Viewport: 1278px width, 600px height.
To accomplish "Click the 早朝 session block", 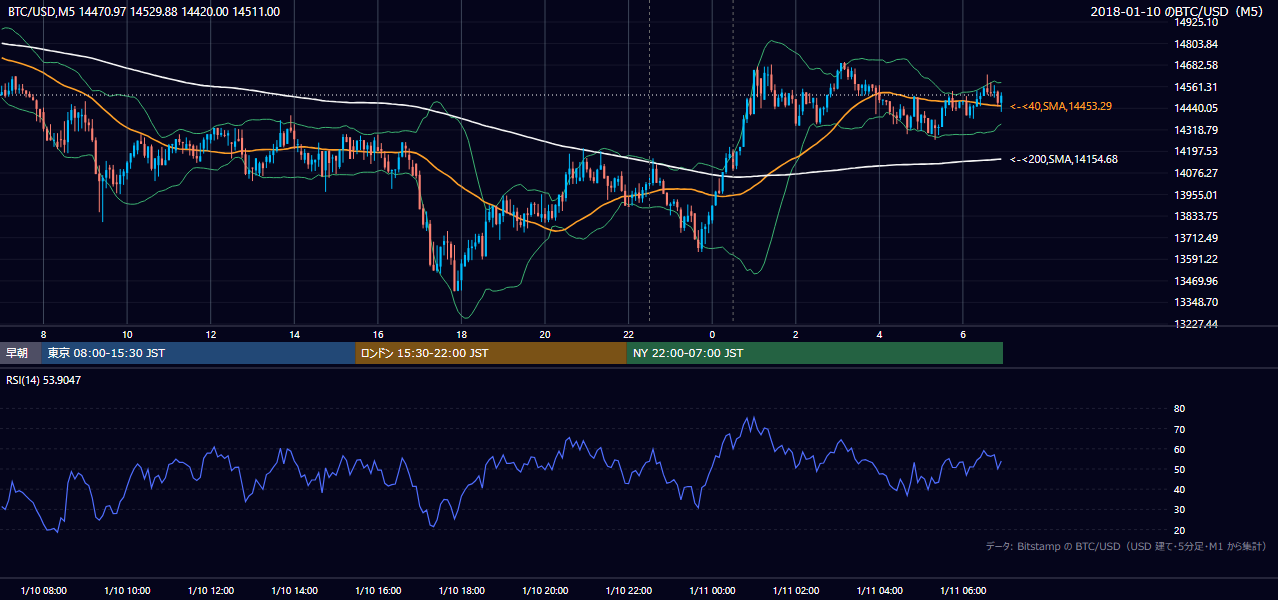I will [x=20, y=353].
